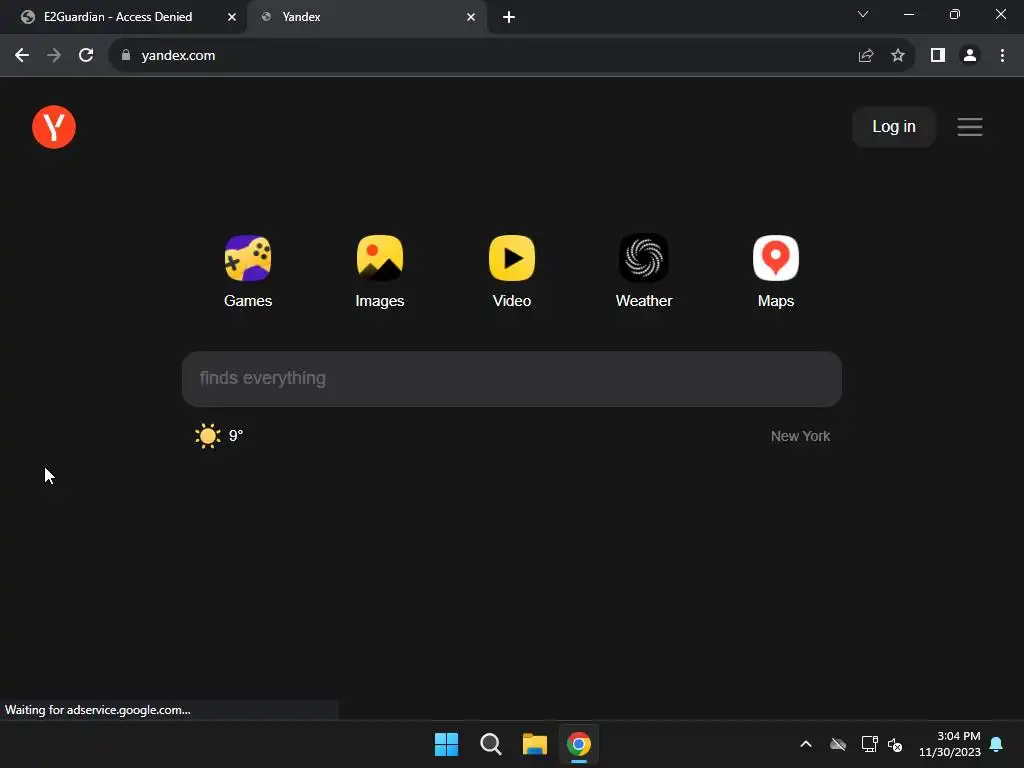
Task: Open the Chrome profile icon
Action: [x=970, y=56]
